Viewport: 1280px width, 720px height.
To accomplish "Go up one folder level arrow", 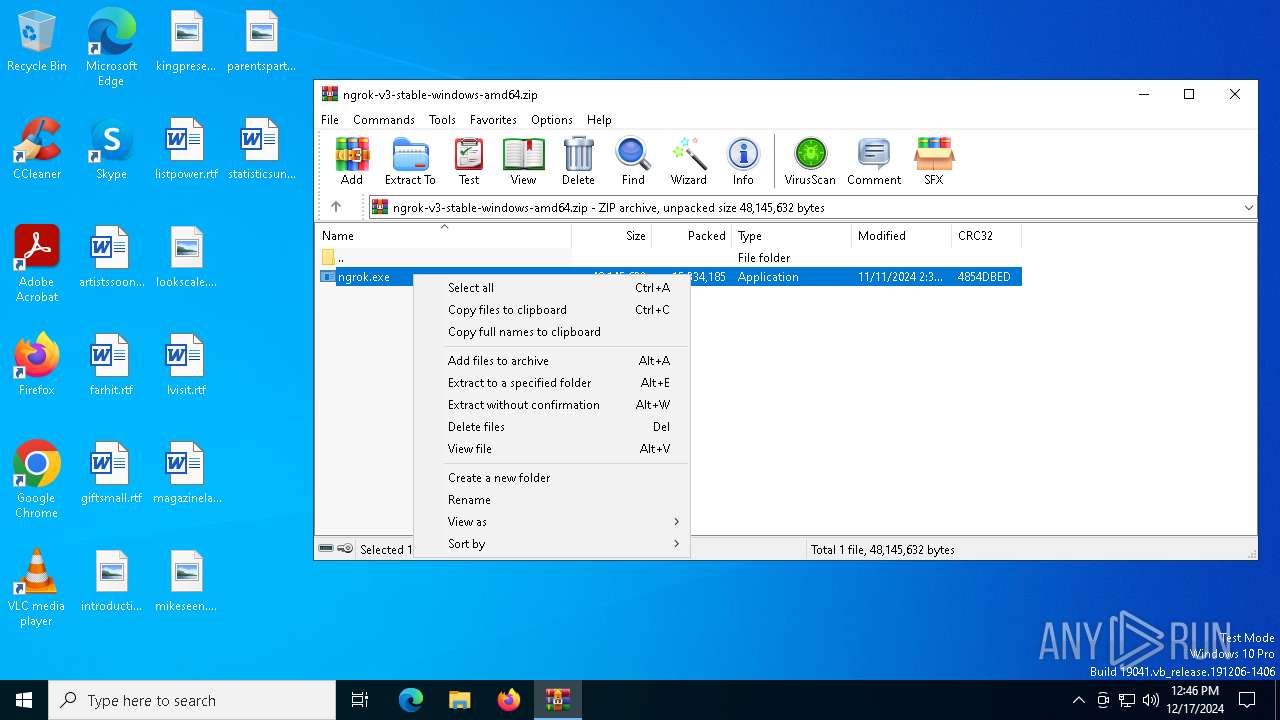I will tap(336, 207).
